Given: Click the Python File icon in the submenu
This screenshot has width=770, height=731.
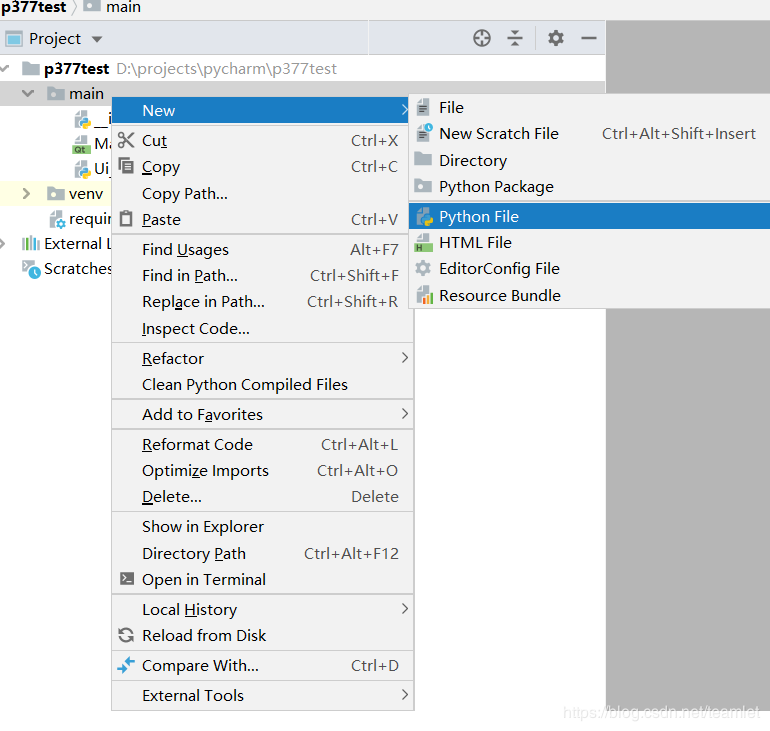Looking at the screenshot, I should tap(424, 216).
